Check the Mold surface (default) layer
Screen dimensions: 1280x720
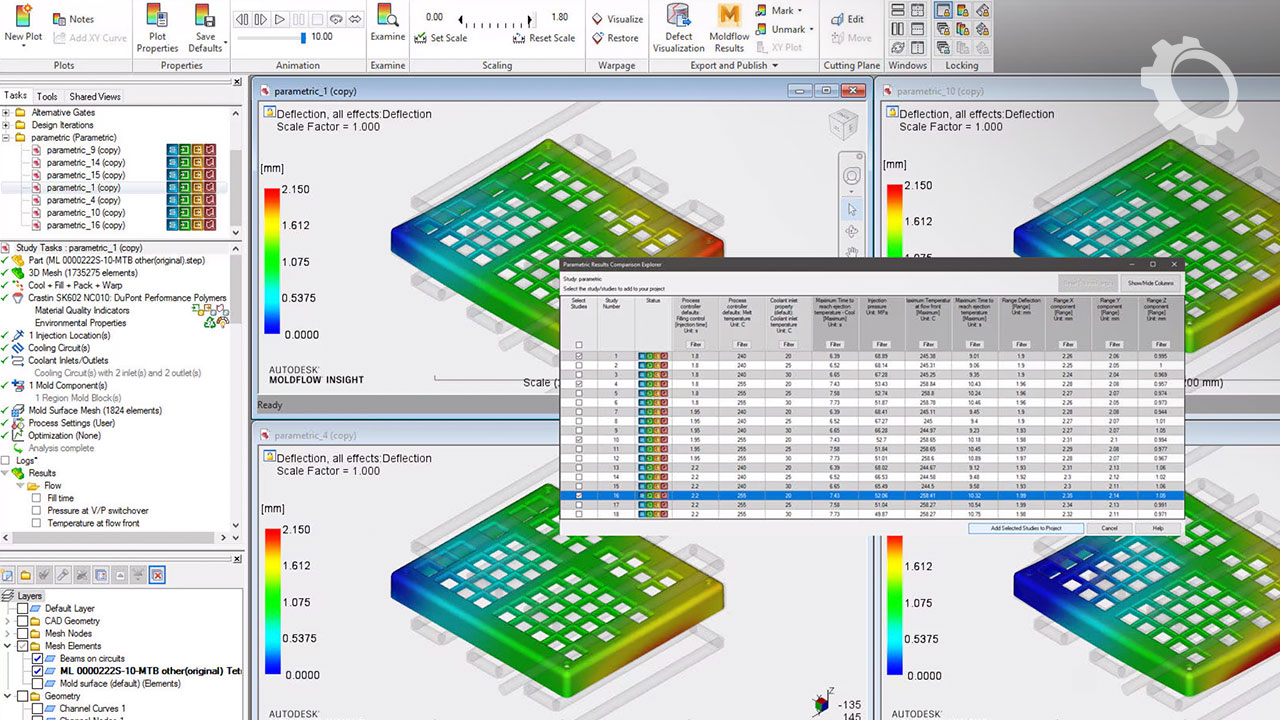[x=38, y=684]
